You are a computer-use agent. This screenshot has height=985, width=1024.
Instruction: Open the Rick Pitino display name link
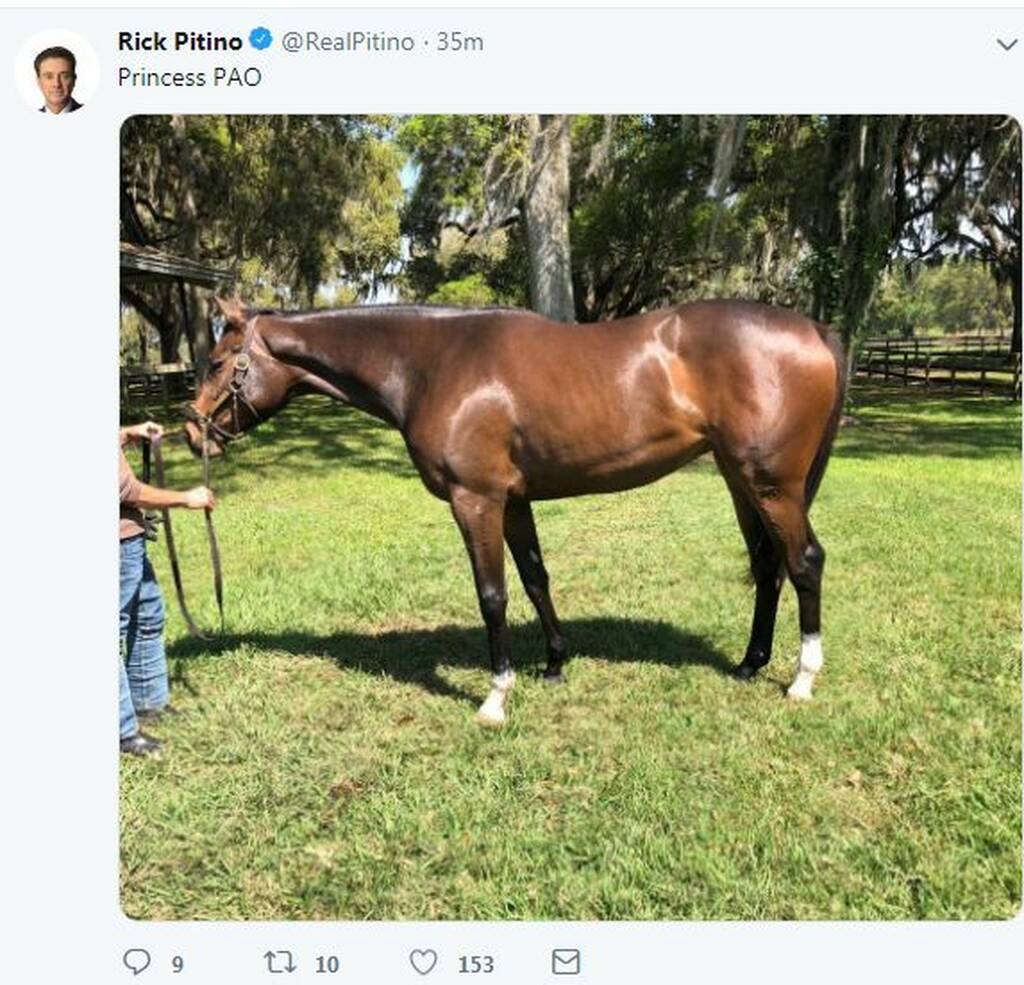[x=180, y=41]
